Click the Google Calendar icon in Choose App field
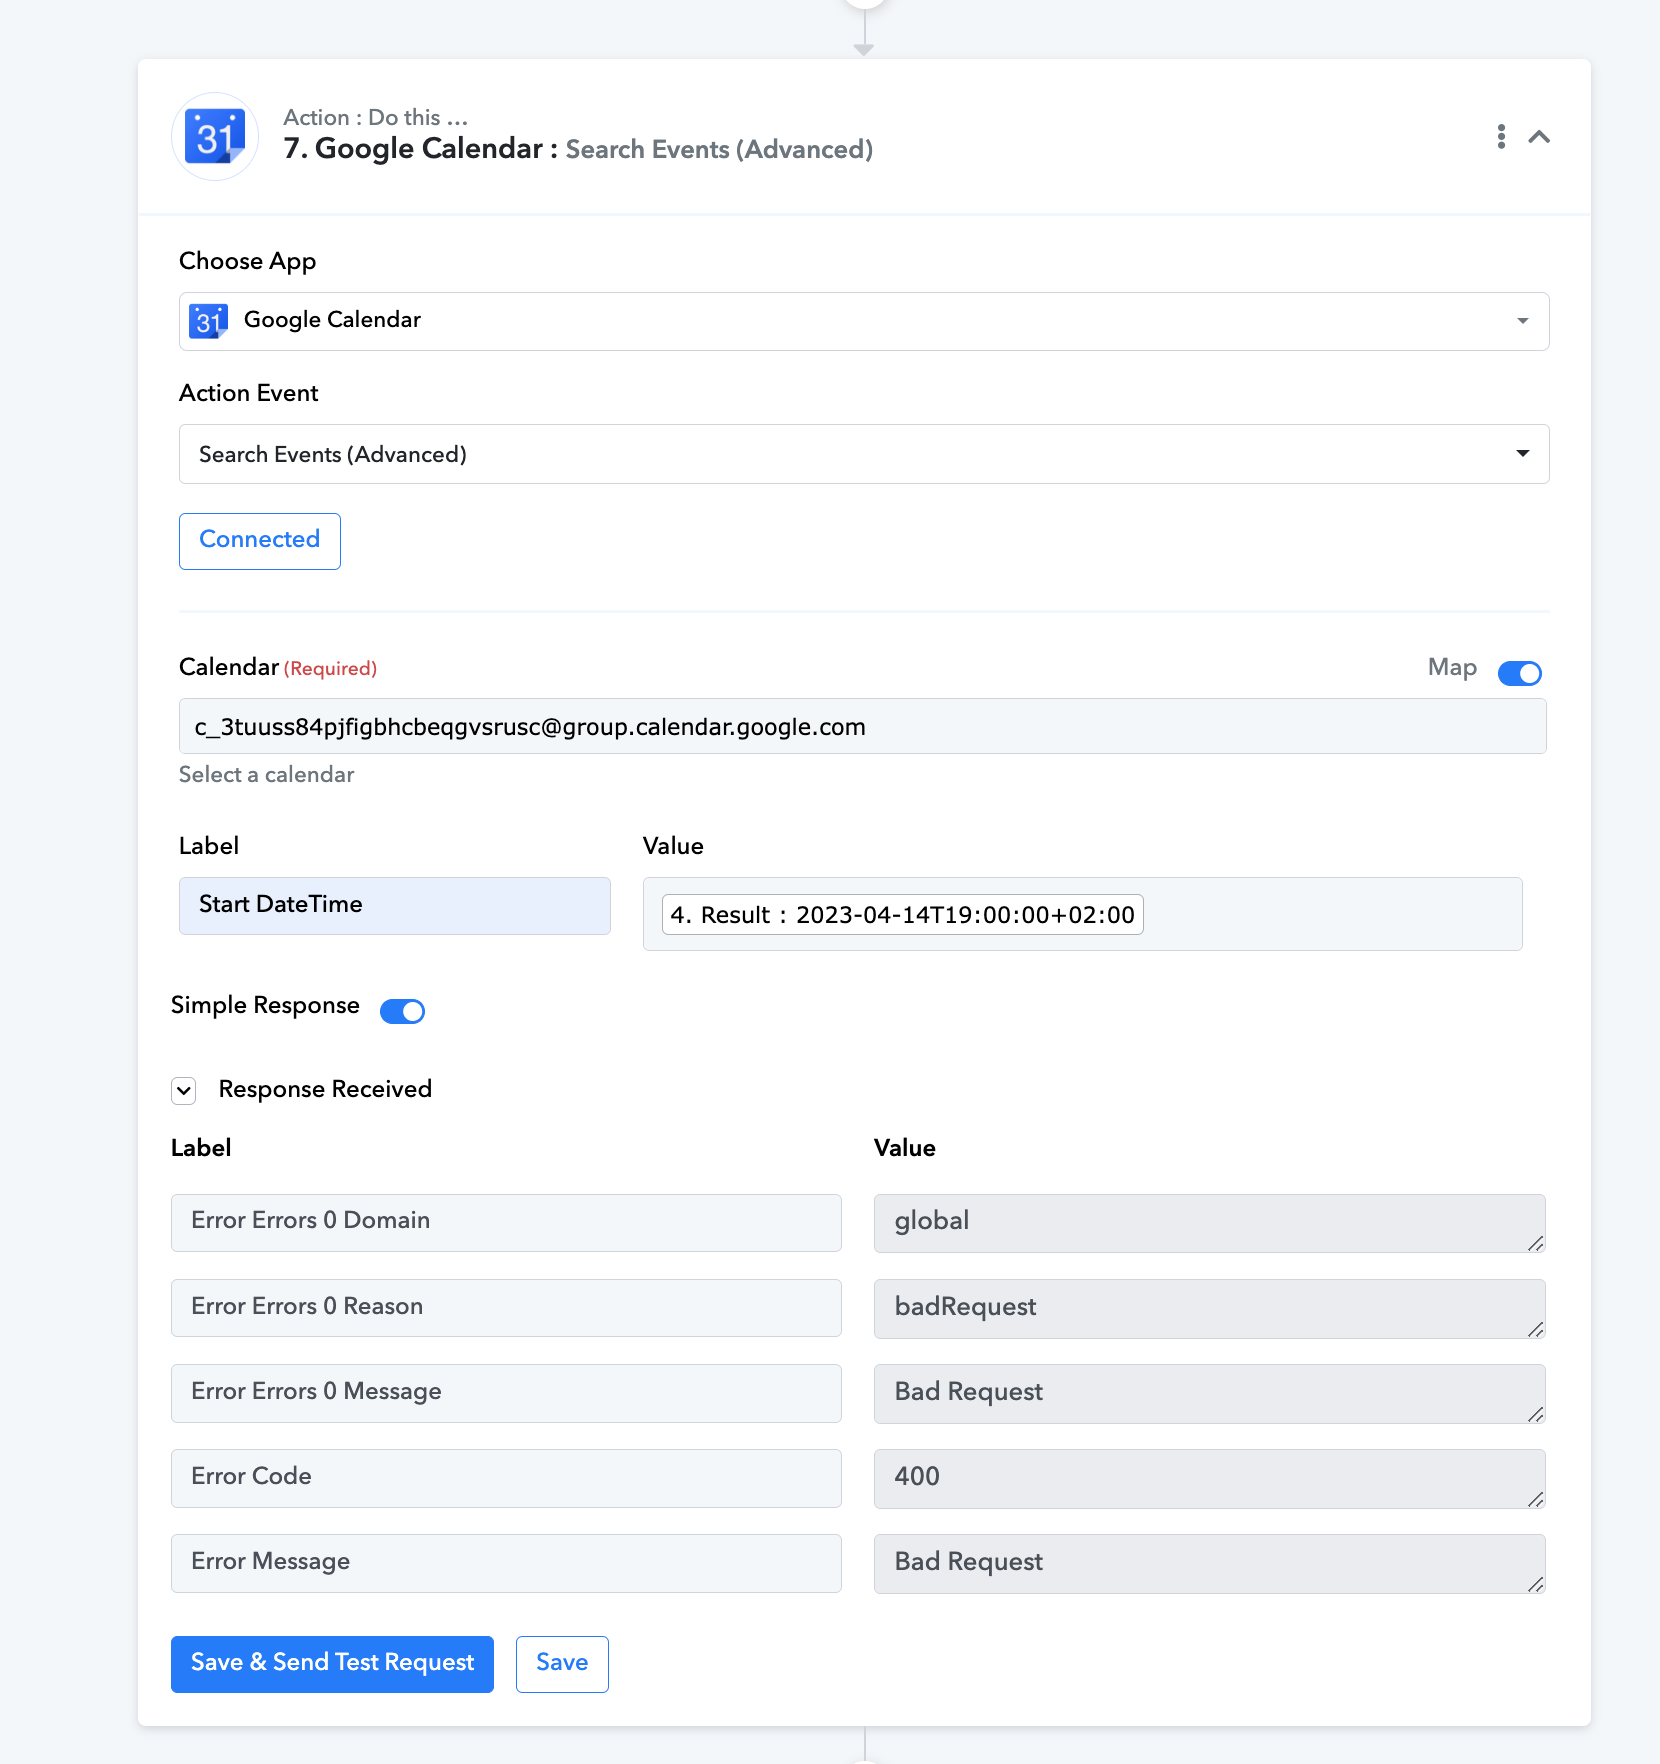Screen dimensions: 1660x1764 [x=208, y=321]
